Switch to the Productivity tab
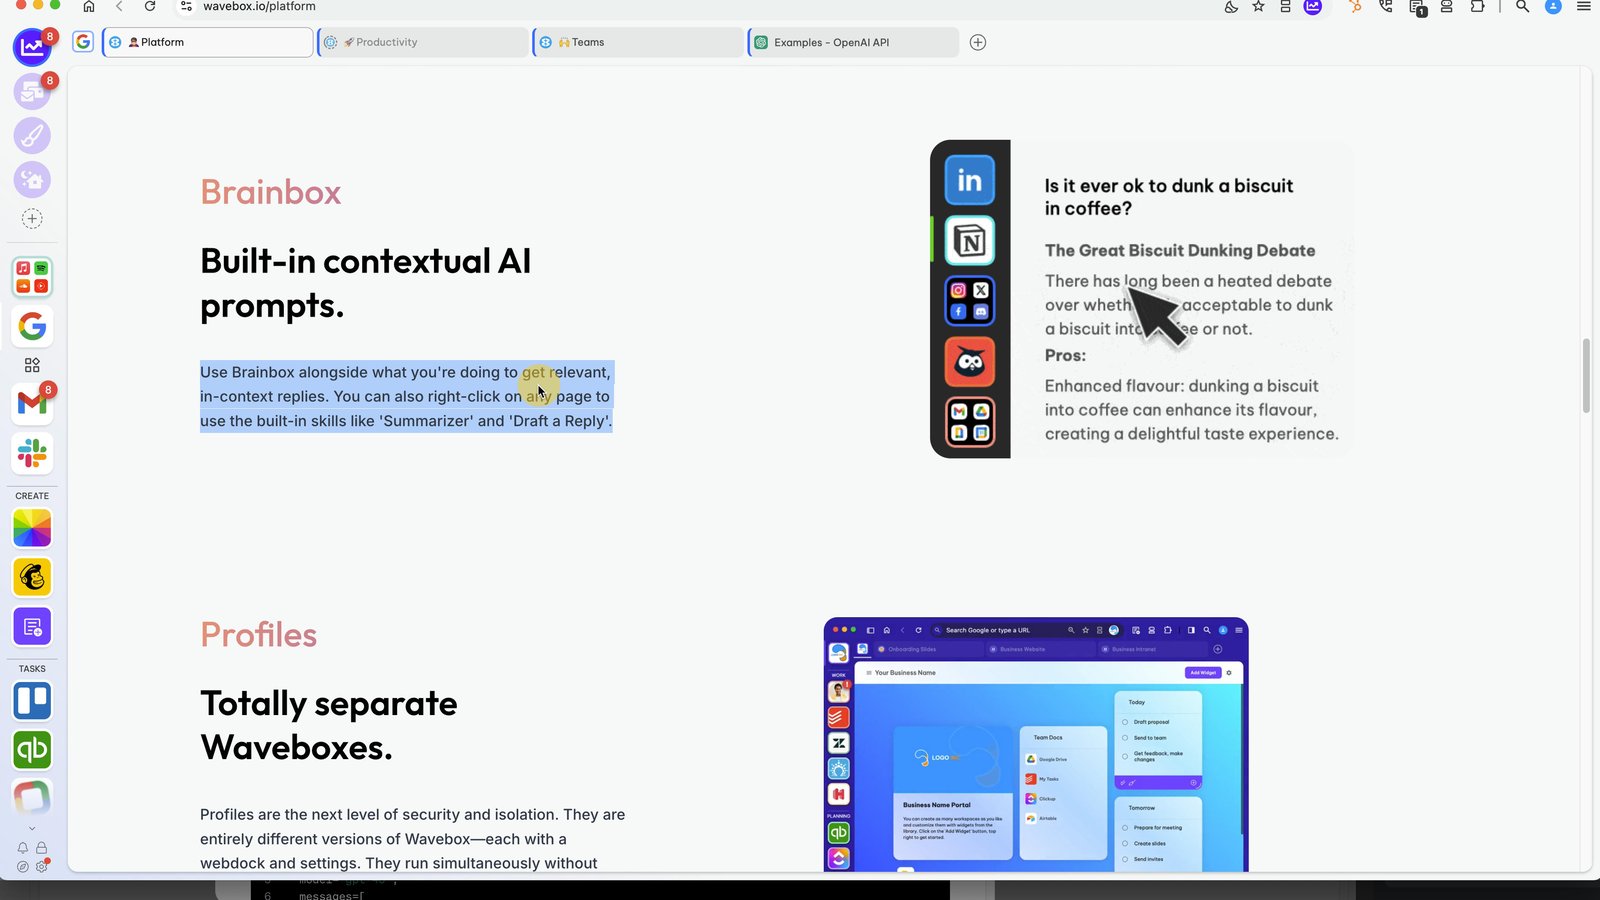Viewport: 1600px width, 900px height. pyautogui.click(x=423, y=42)
